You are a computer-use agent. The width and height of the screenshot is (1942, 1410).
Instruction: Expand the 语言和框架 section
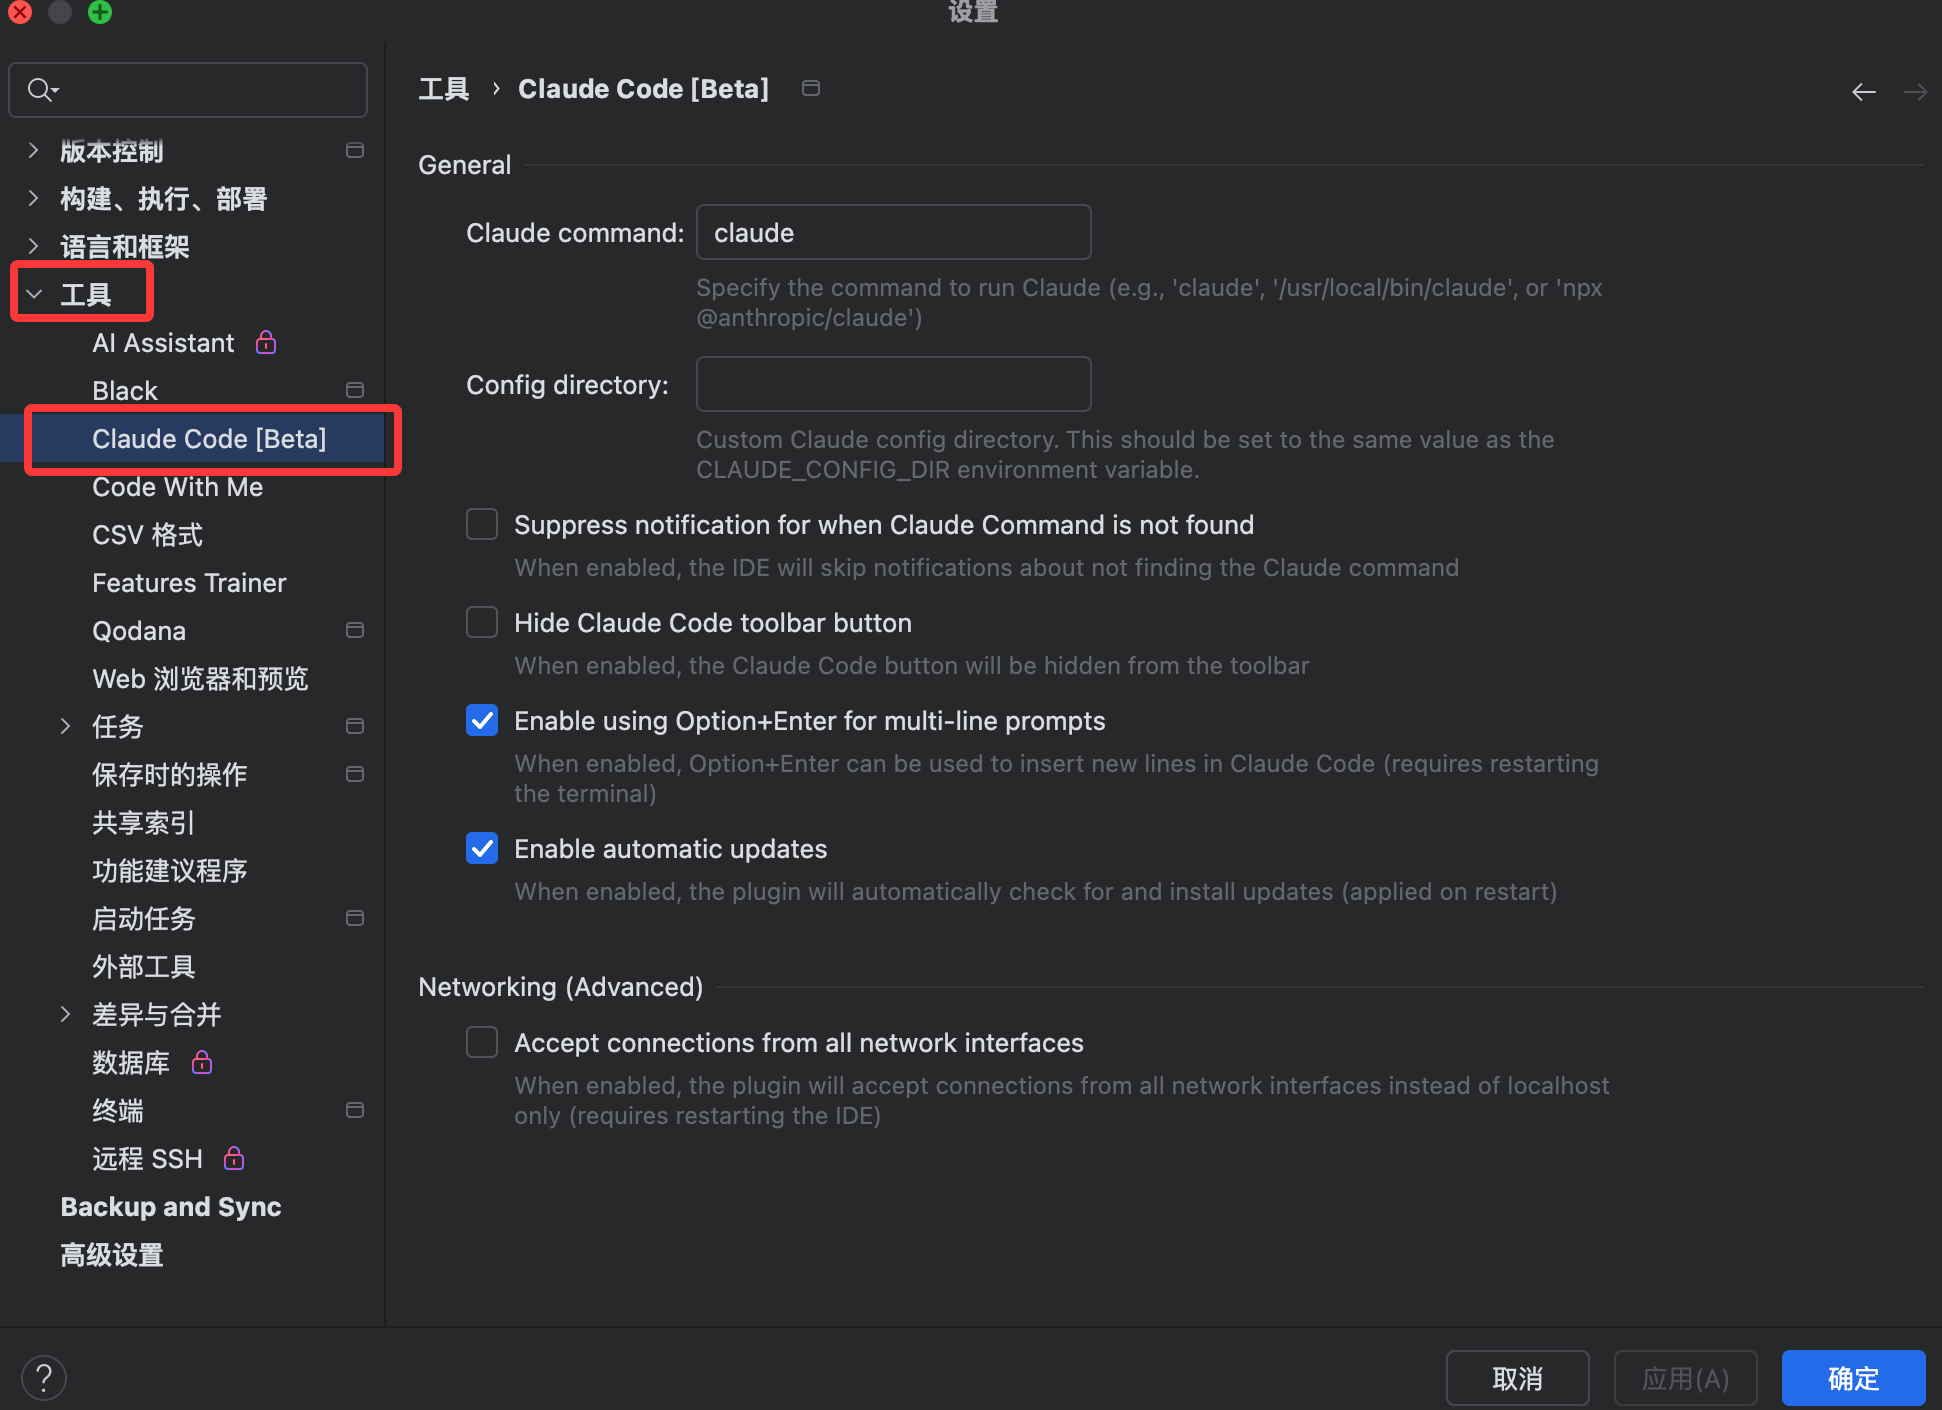(x=34, y=246)
